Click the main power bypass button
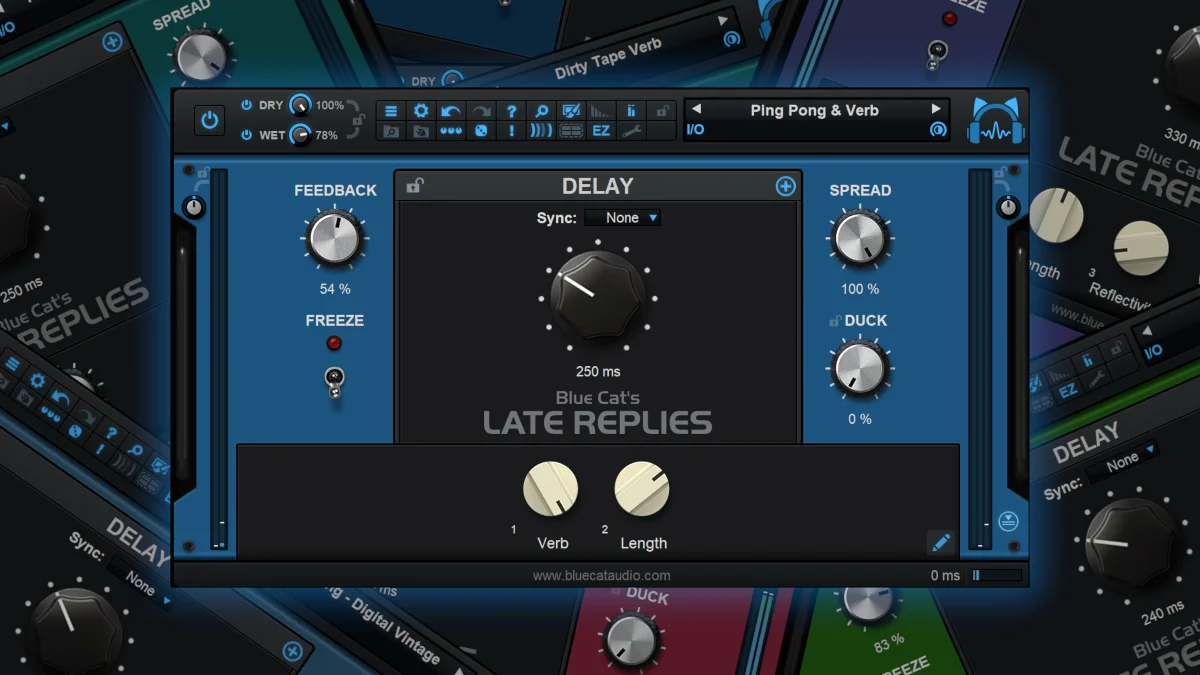 point(209,120)
